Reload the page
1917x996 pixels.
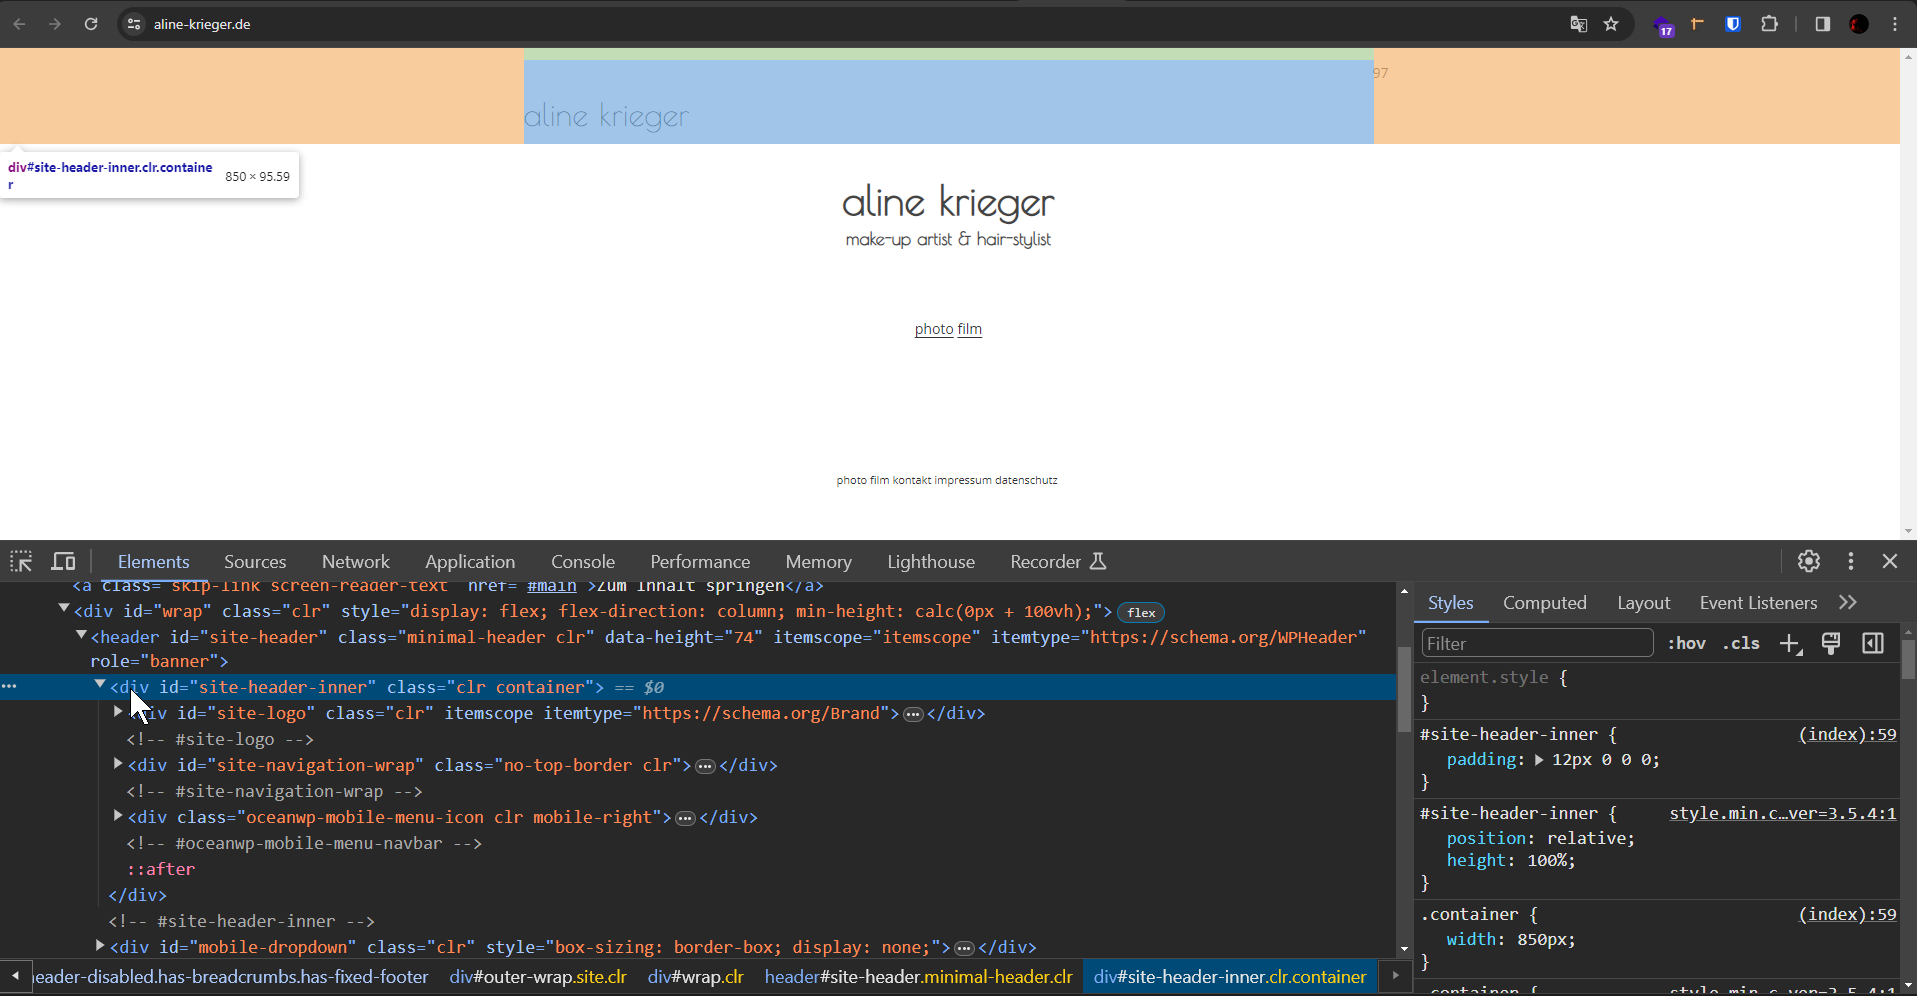point(91,24)
